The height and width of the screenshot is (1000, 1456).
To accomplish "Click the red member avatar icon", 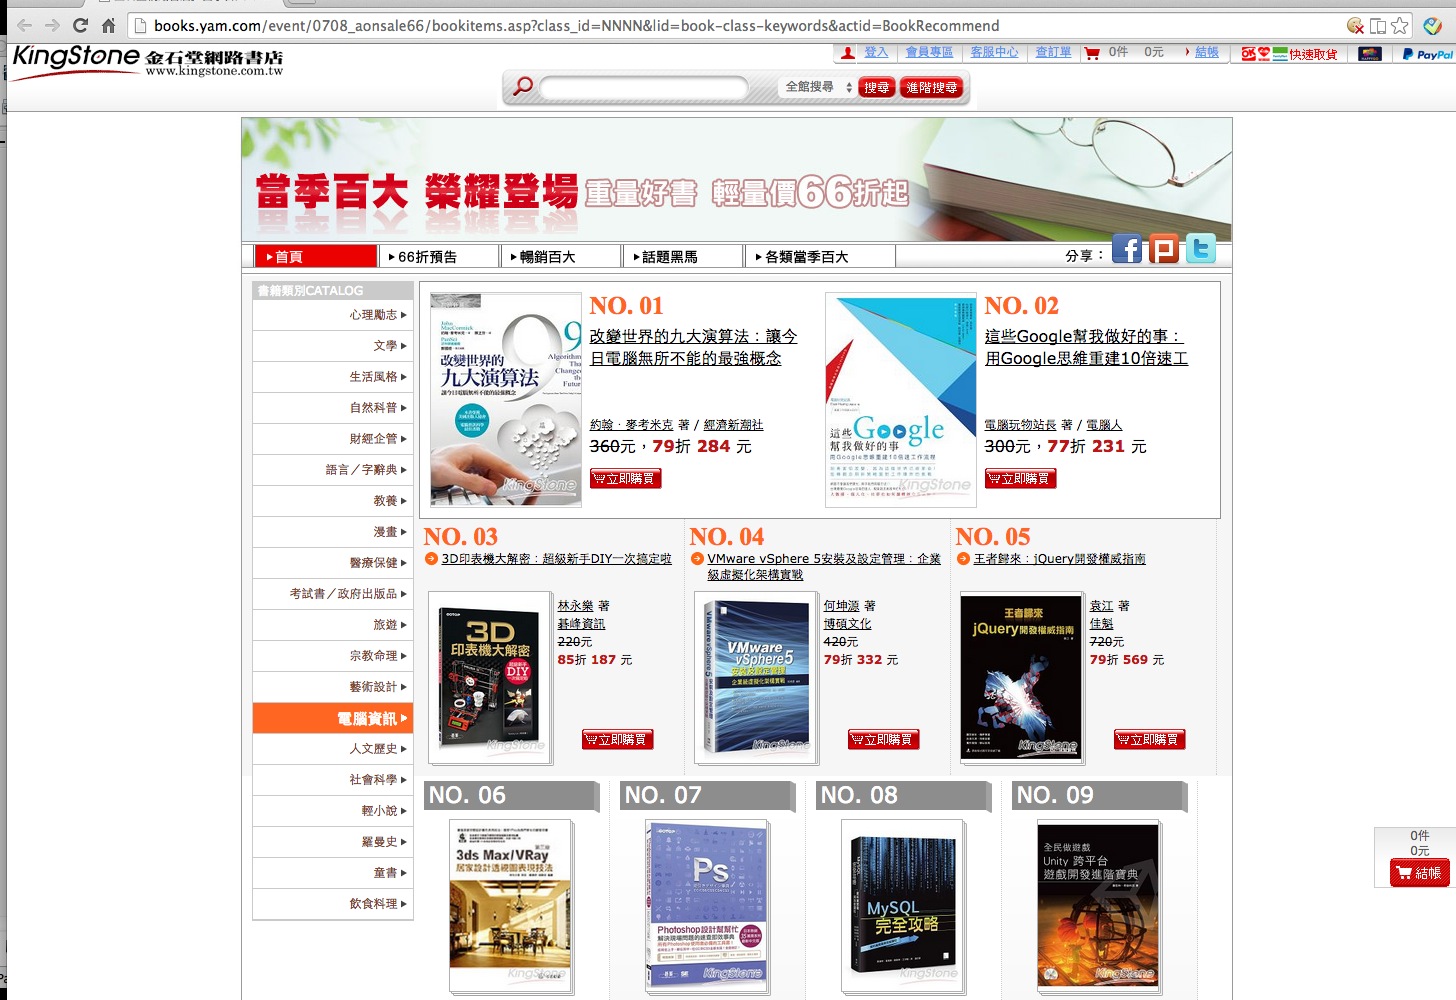I will tap(848, 53).
